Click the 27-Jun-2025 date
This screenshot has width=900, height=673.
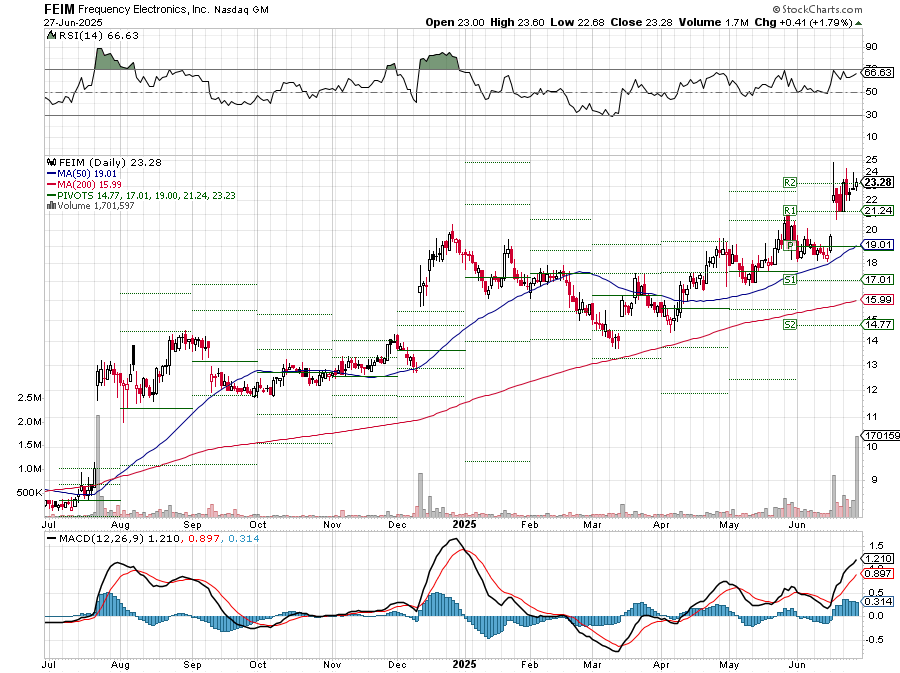click(x=73, y=23)
